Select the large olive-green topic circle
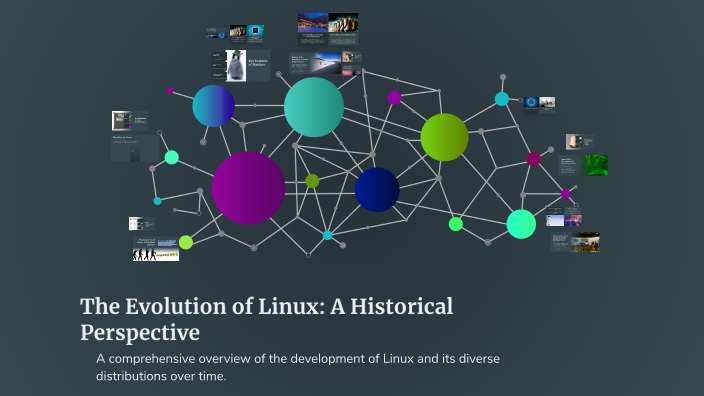The image size is (704, 396). (x=444, y=137)
